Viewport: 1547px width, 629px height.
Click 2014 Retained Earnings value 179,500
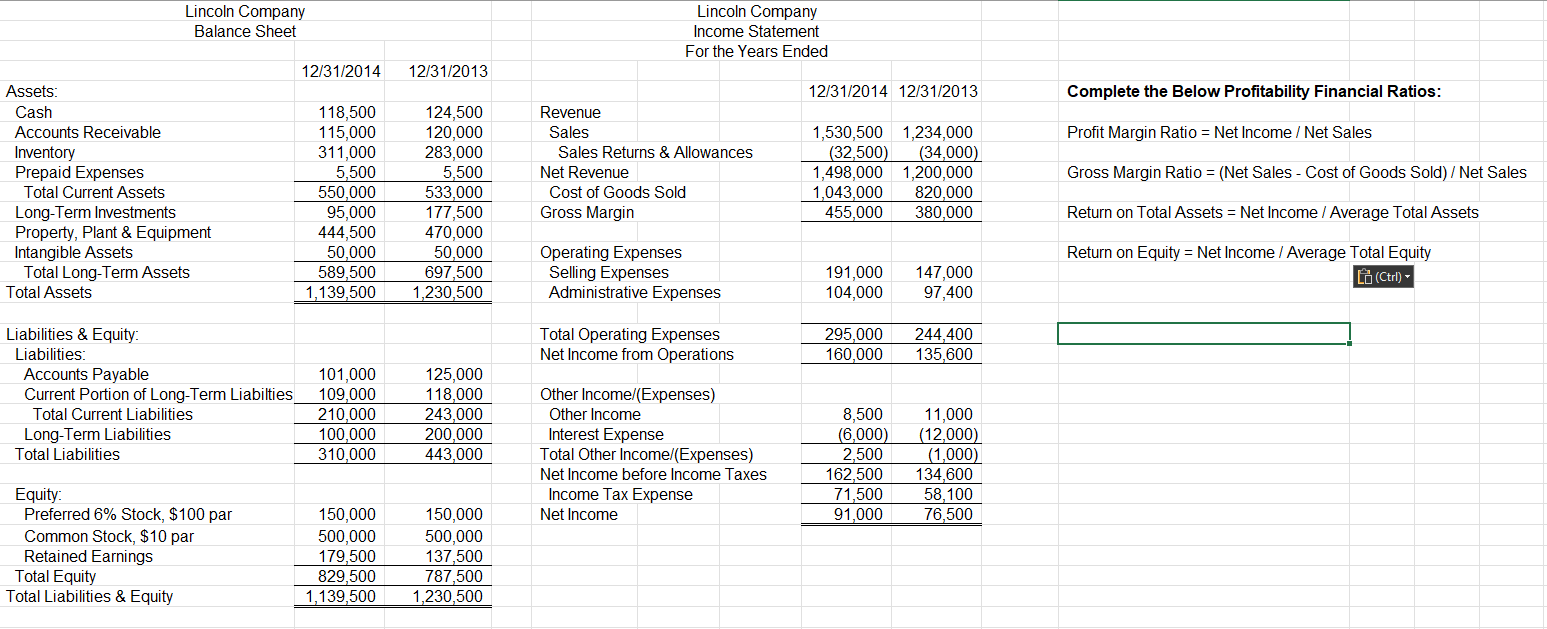pos(346,556)
